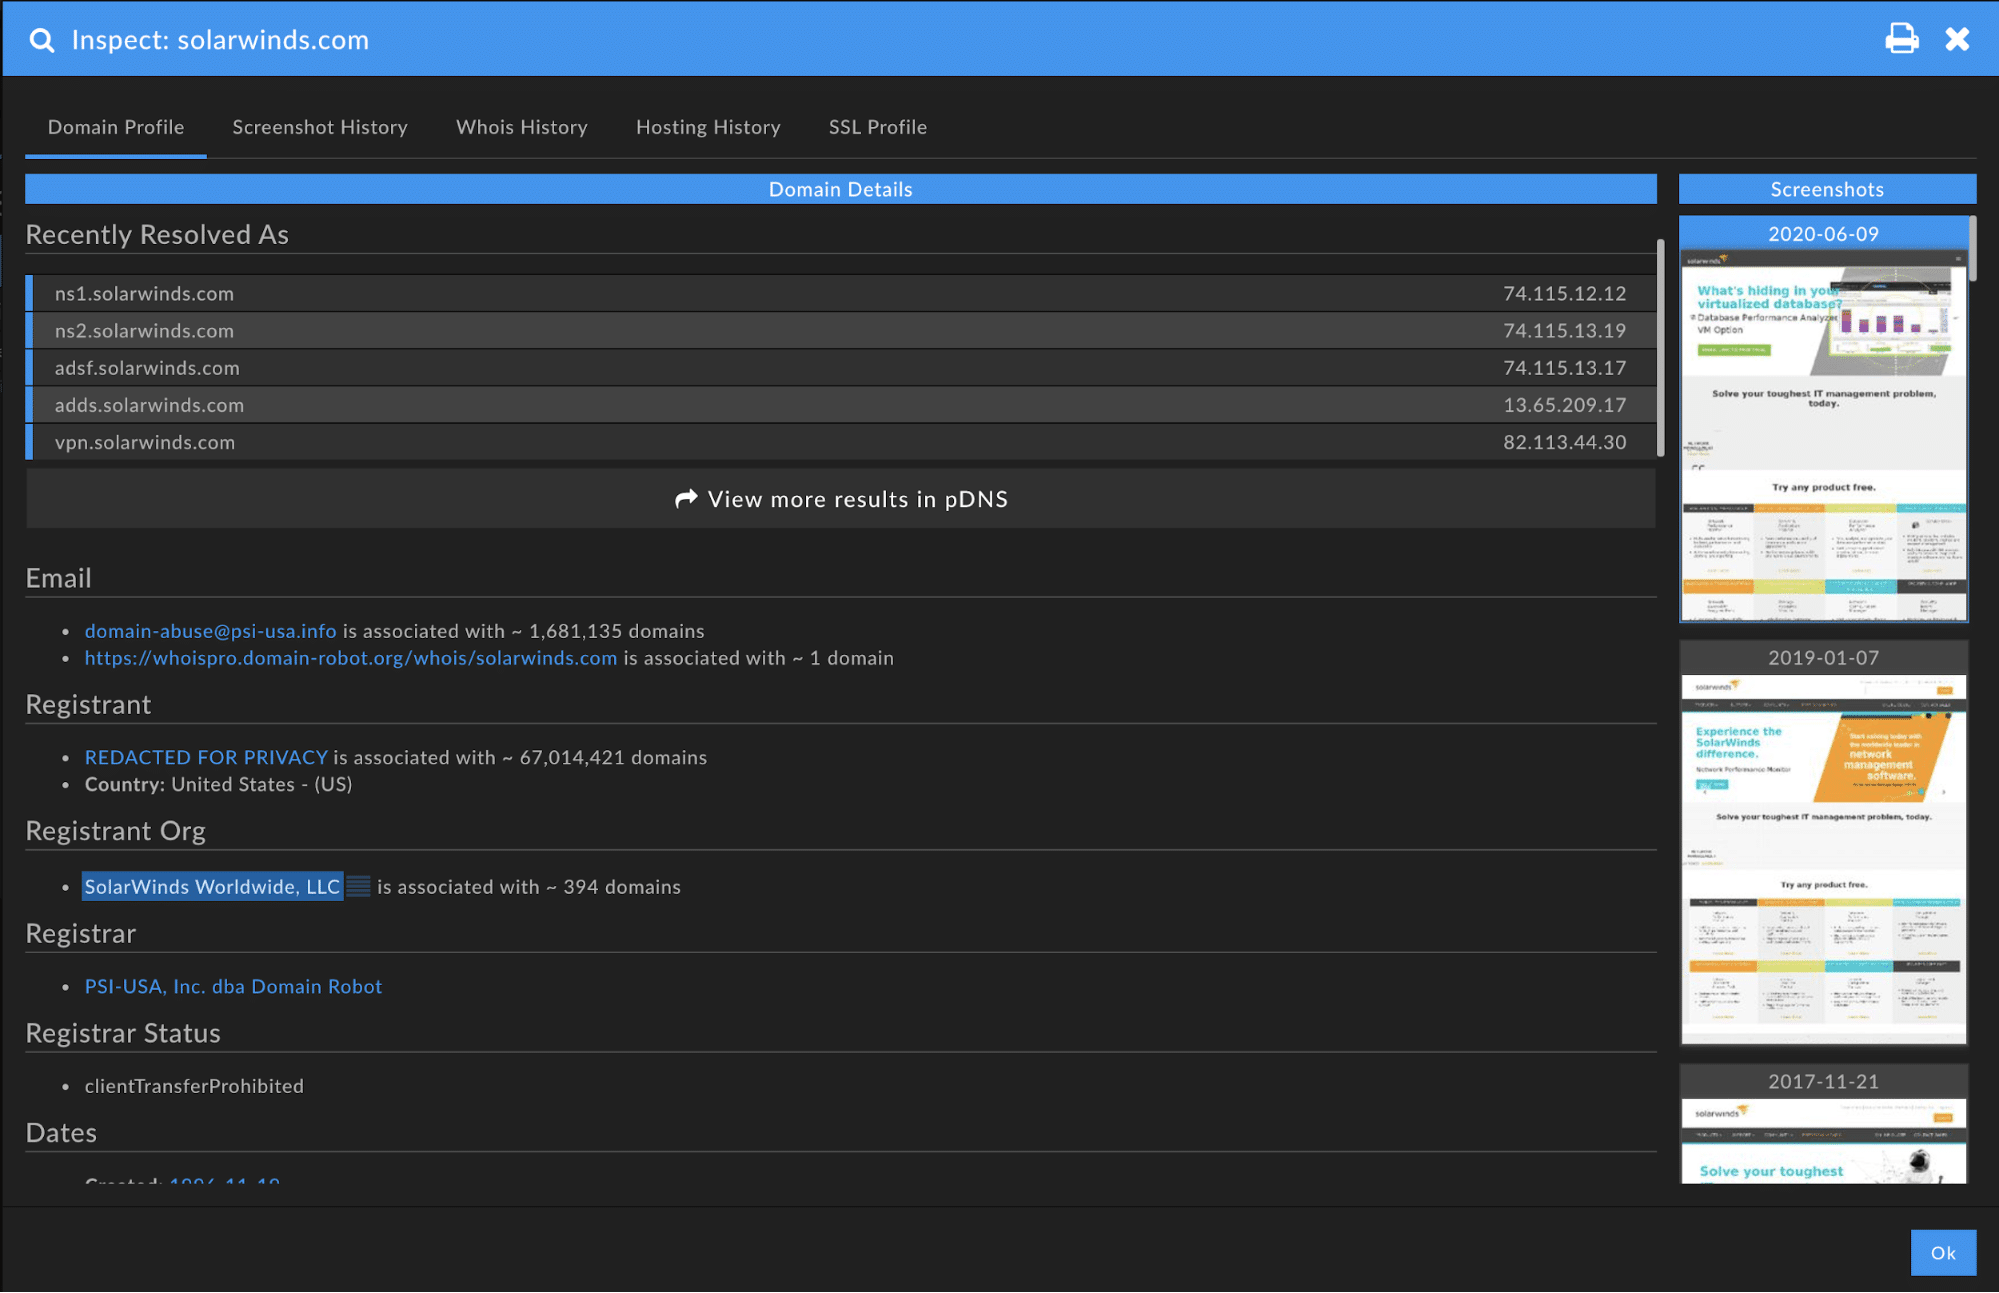This screenshot has height=1293, width=1999.
Task: Select the vpn.solarwinds.com row
Action: [840, 441]
